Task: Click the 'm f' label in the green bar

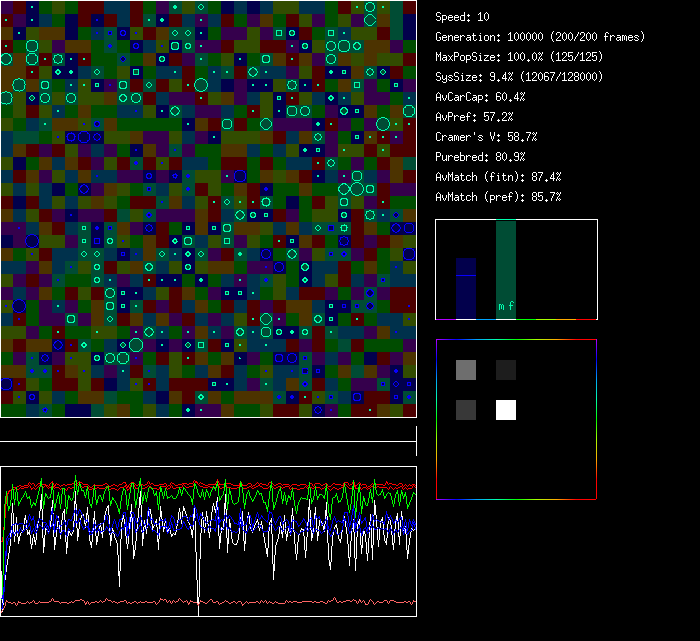Action: click(x=506, y=306)
